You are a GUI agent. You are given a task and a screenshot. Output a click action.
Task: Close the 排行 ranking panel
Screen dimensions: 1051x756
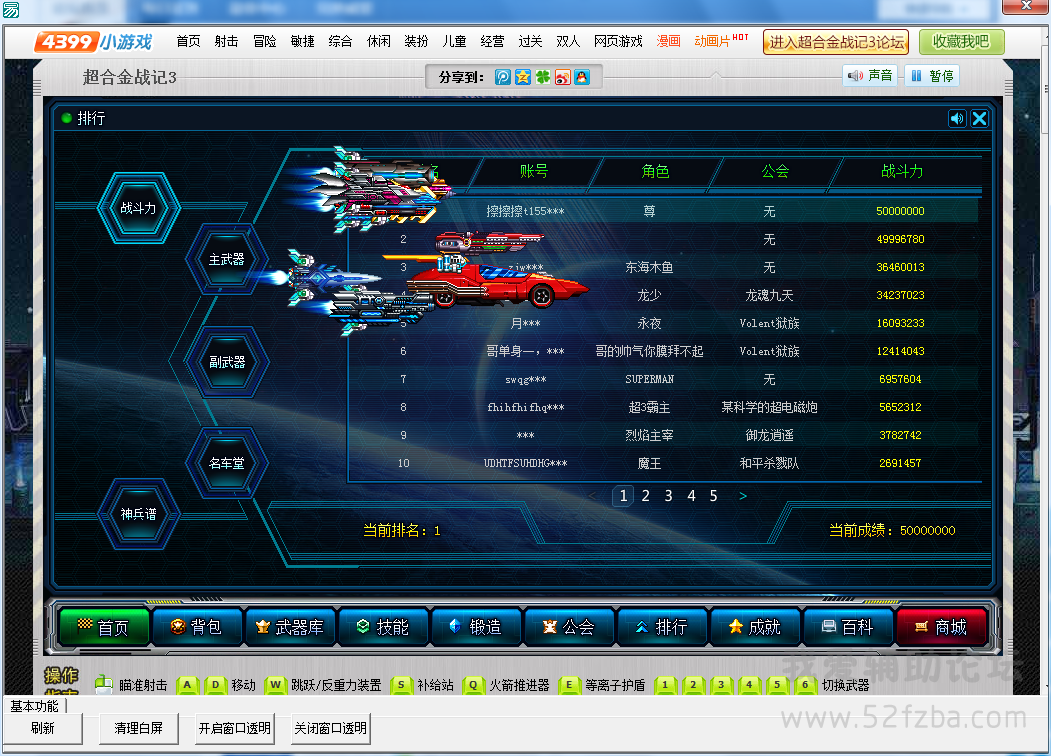point(980,118)
